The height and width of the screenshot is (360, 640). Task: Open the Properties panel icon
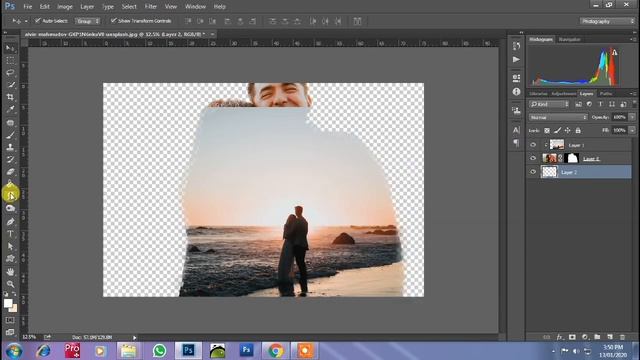point(516,78)
